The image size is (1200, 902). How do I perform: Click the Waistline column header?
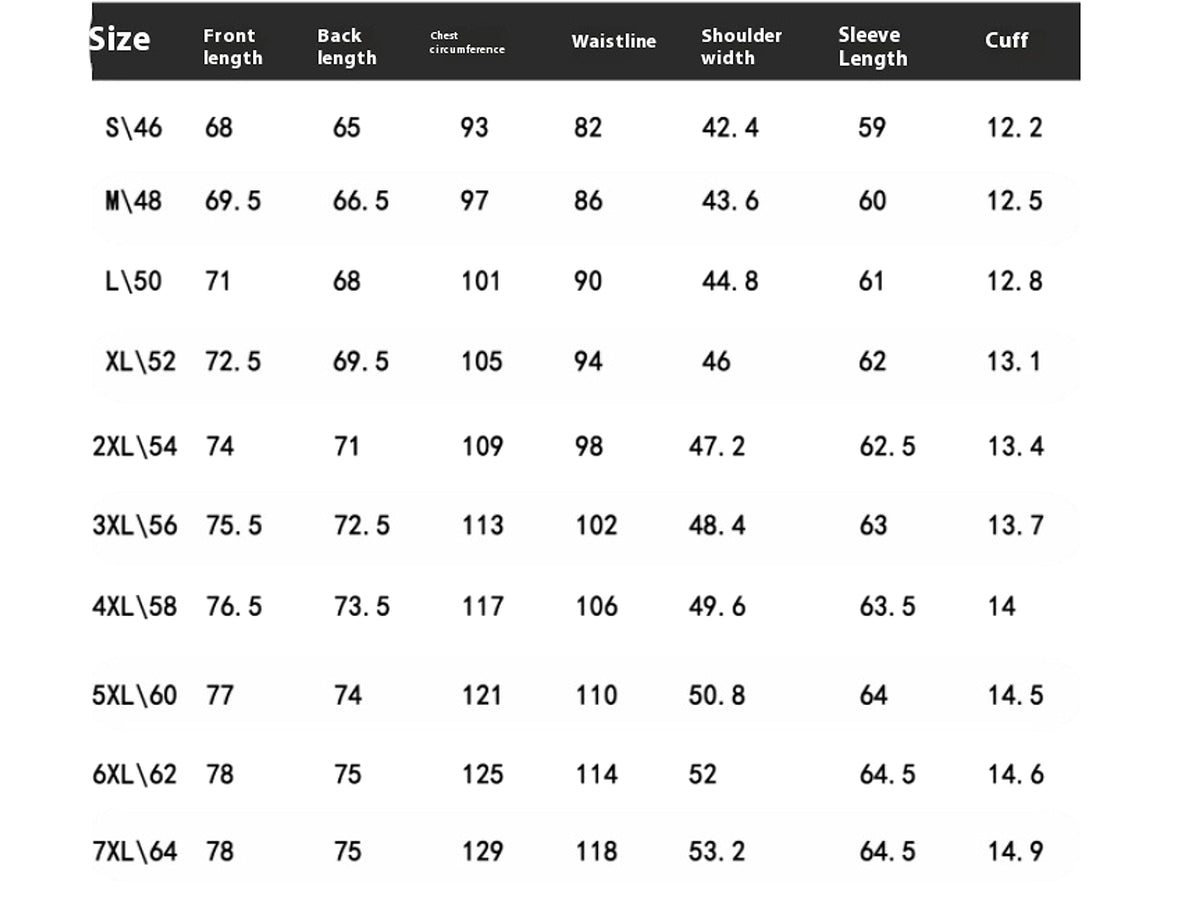coord(614,41)
